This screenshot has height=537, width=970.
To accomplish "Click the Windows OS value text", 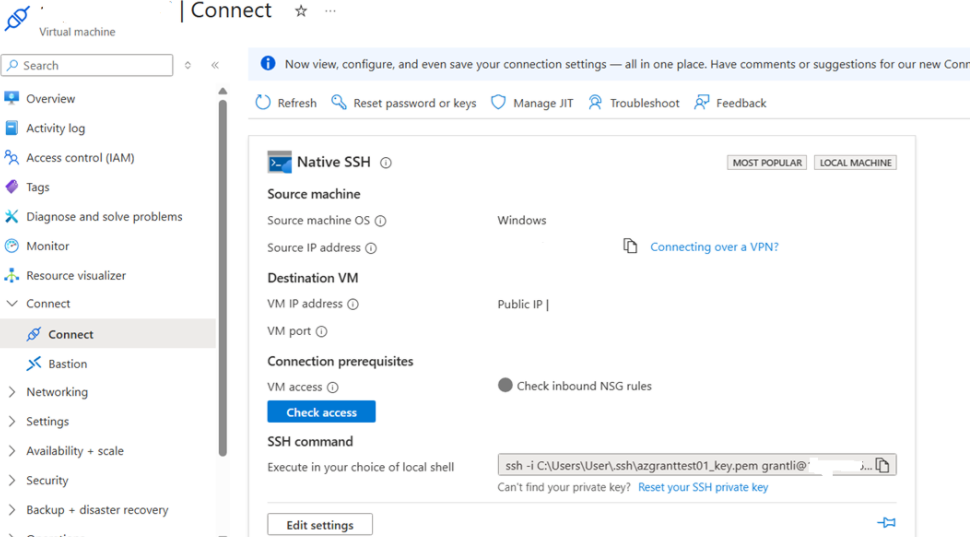I will pos(521,220).
